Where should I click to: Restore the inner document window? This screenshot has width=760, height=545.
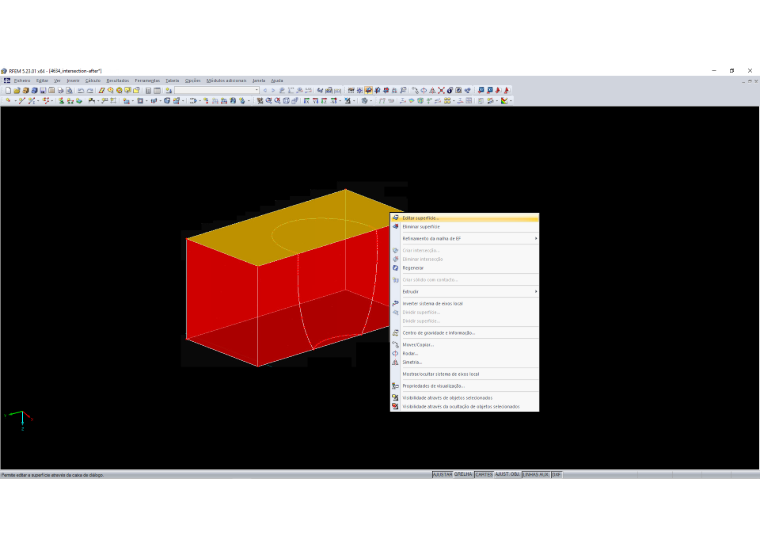750,81
